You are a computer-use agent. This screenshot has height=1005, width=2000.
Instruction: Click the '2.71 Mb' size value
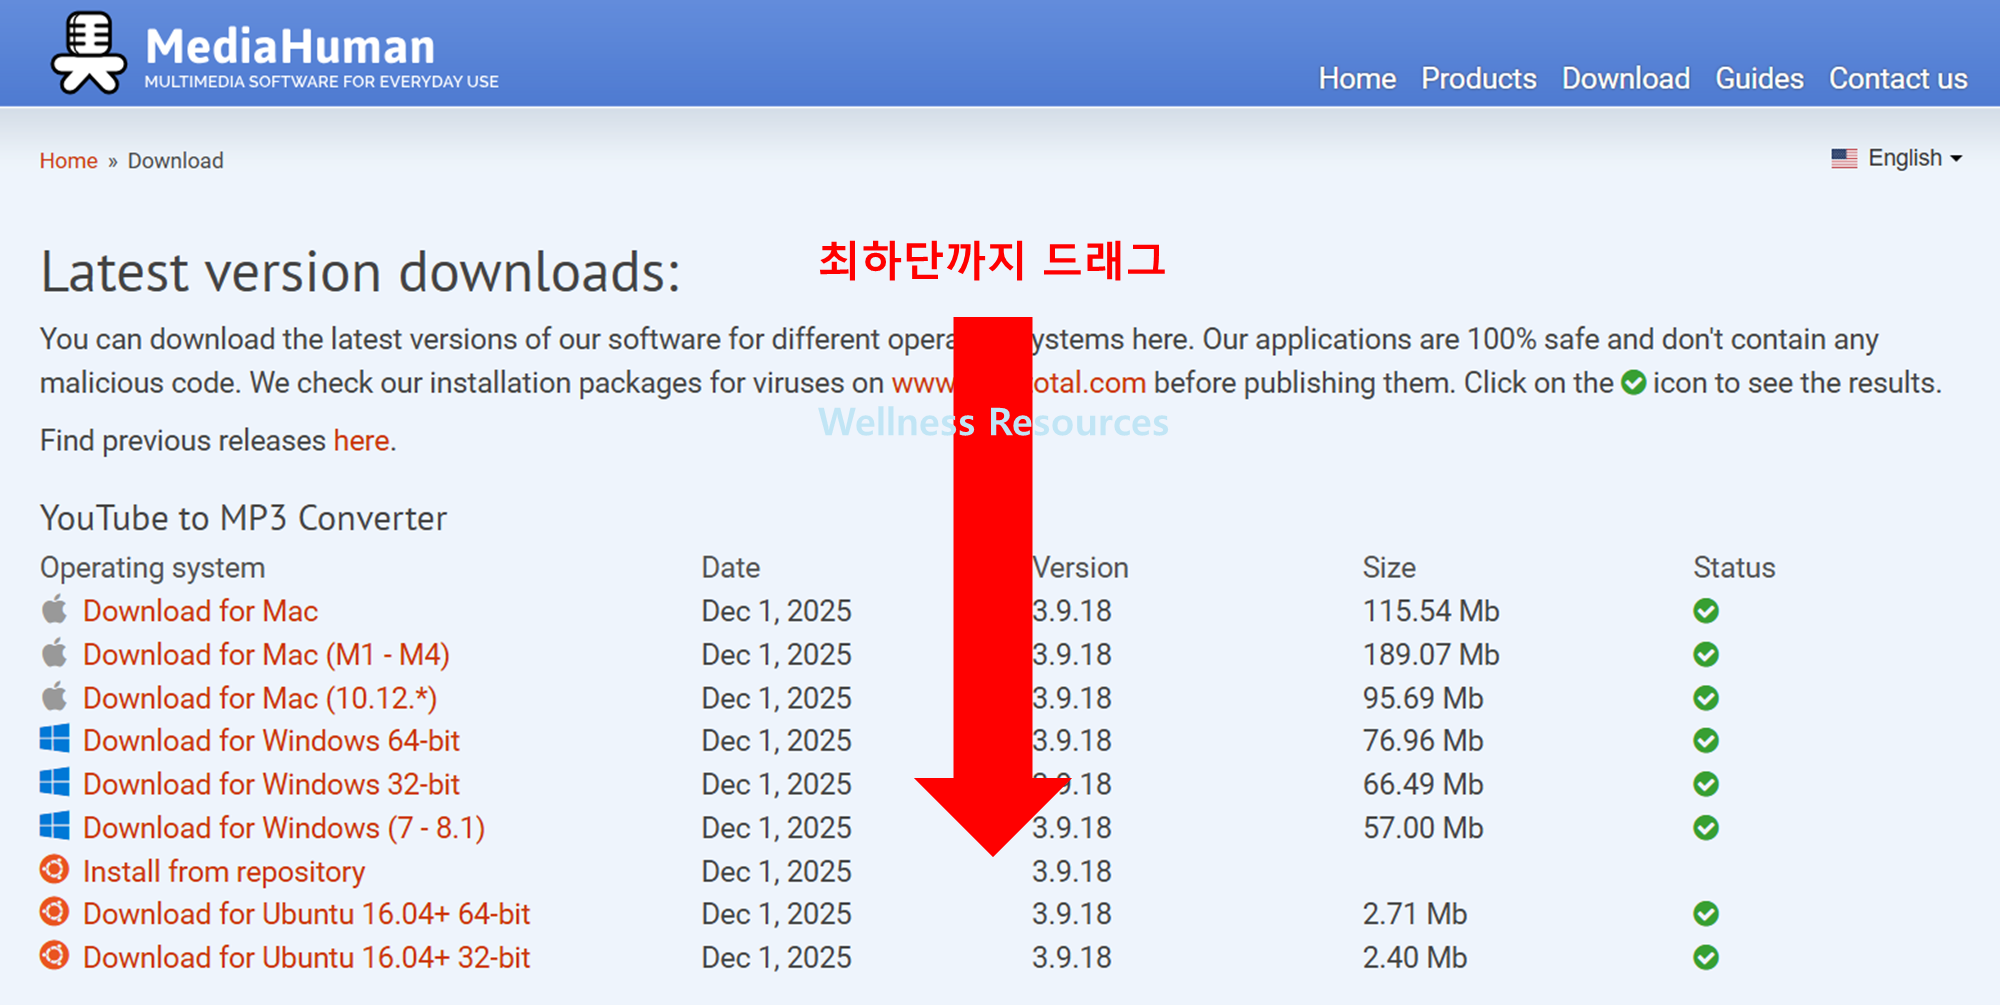[1414, 914]
